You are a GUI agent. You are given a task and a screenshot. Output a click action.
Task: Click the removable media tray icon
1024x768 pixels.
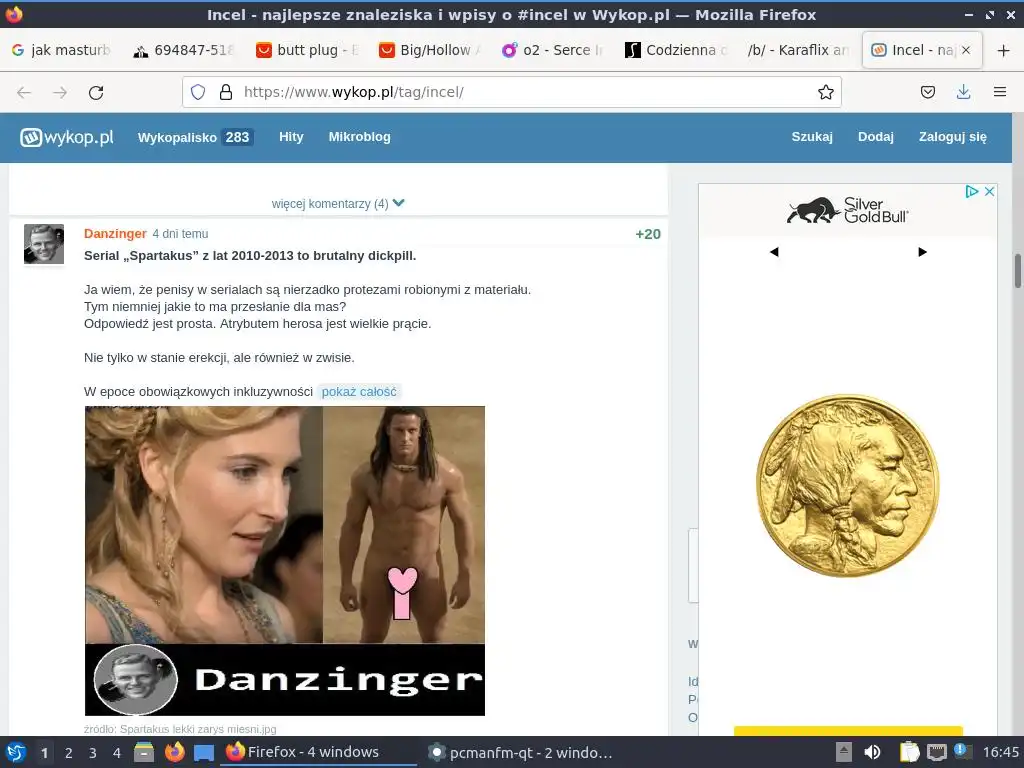click(x=844, y=752)
